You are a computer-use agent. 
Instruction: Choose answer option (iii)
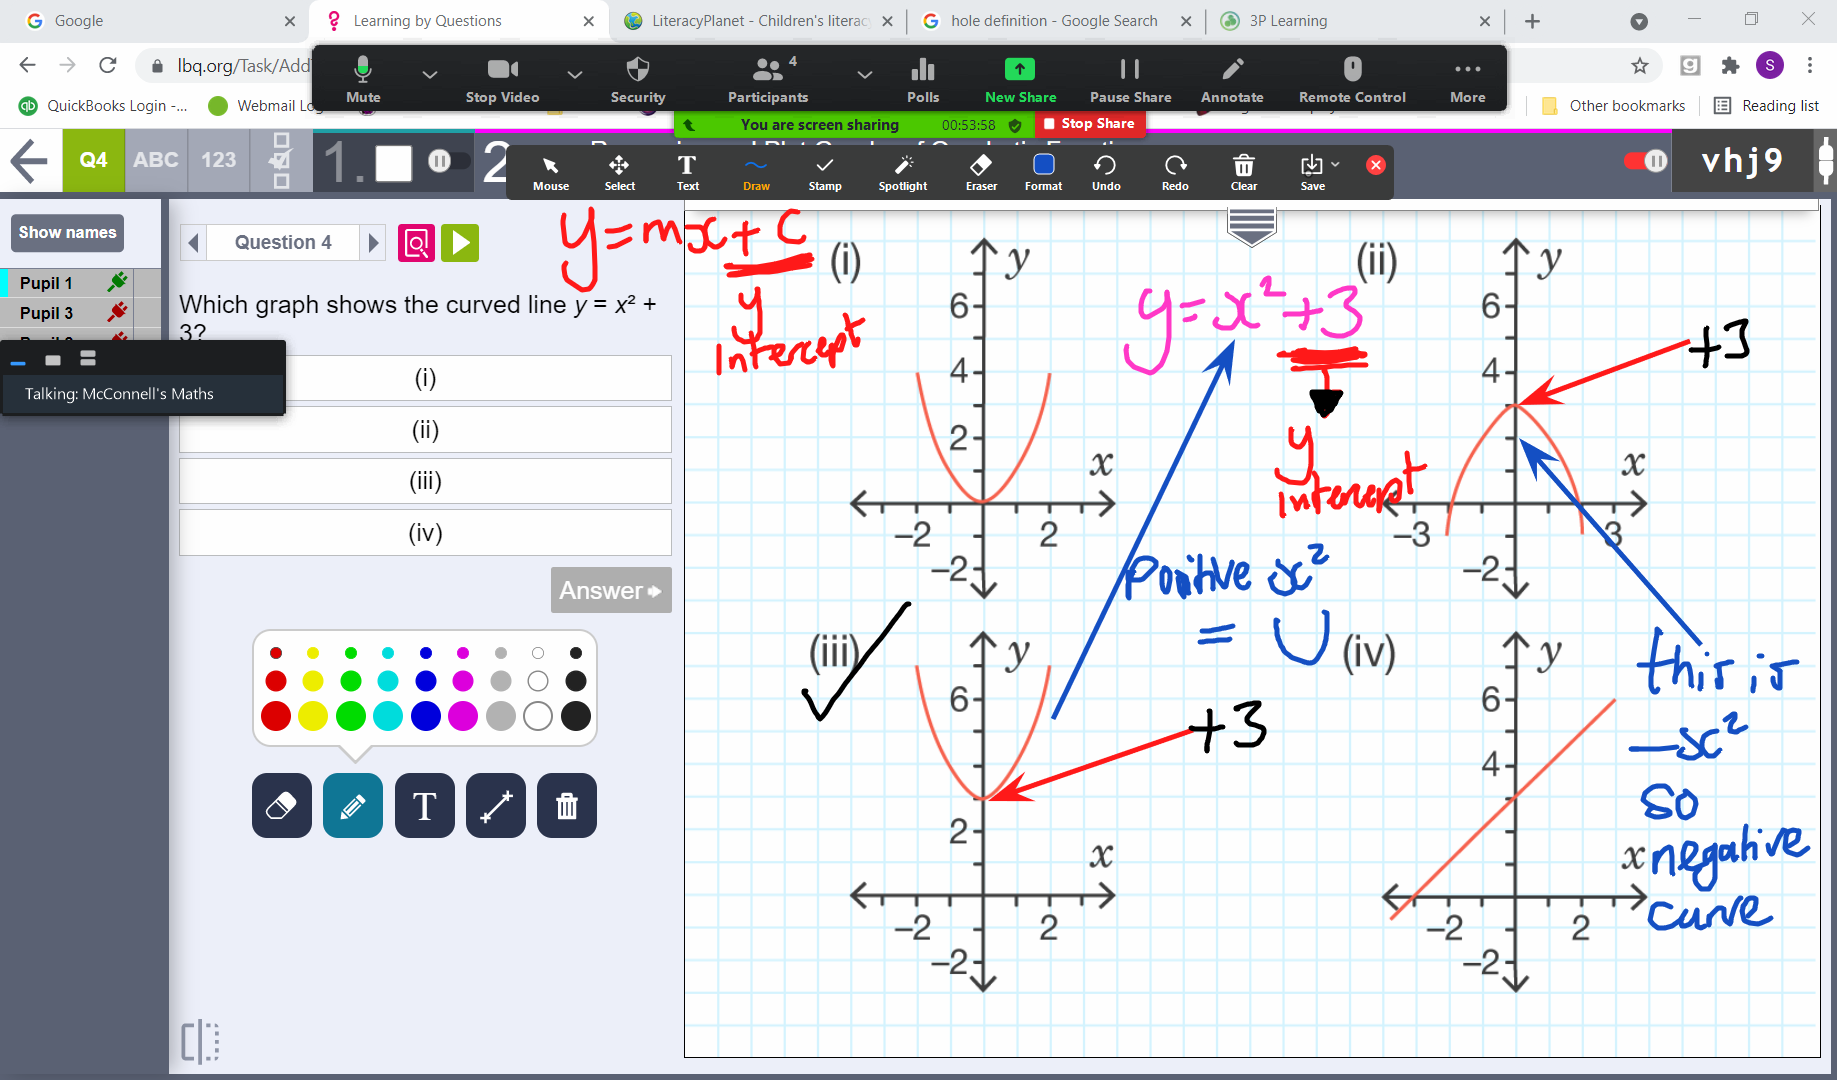click(x=425, y=481)
